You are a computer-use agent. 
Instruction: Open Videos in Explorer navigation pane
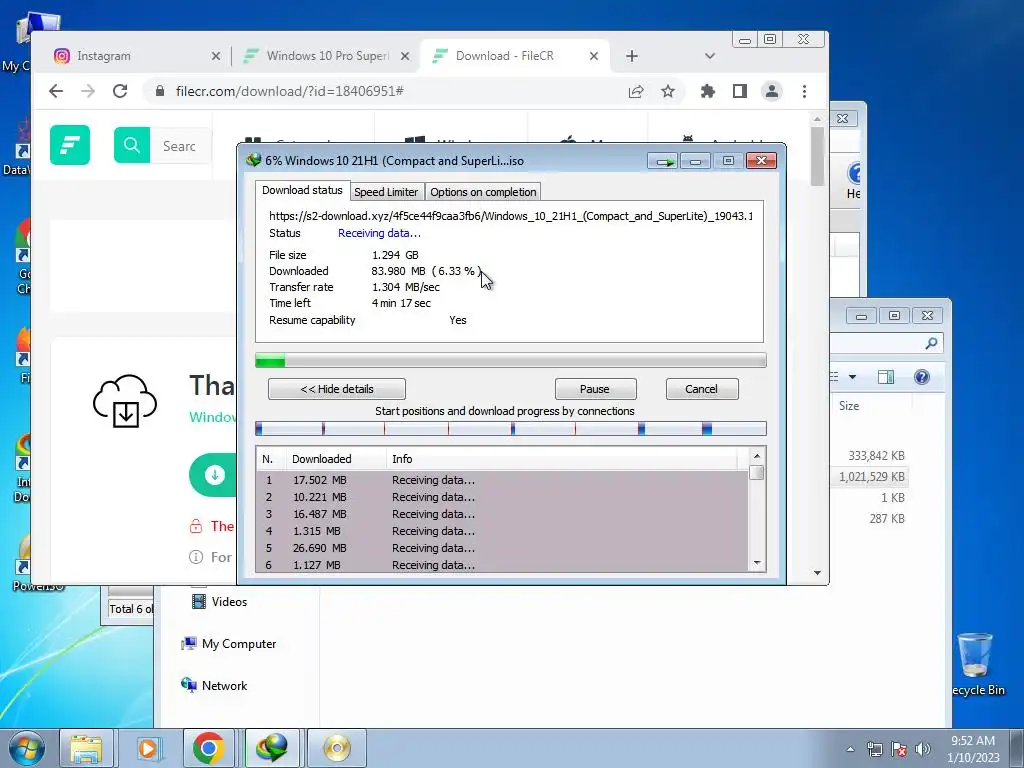pos(219,601)
